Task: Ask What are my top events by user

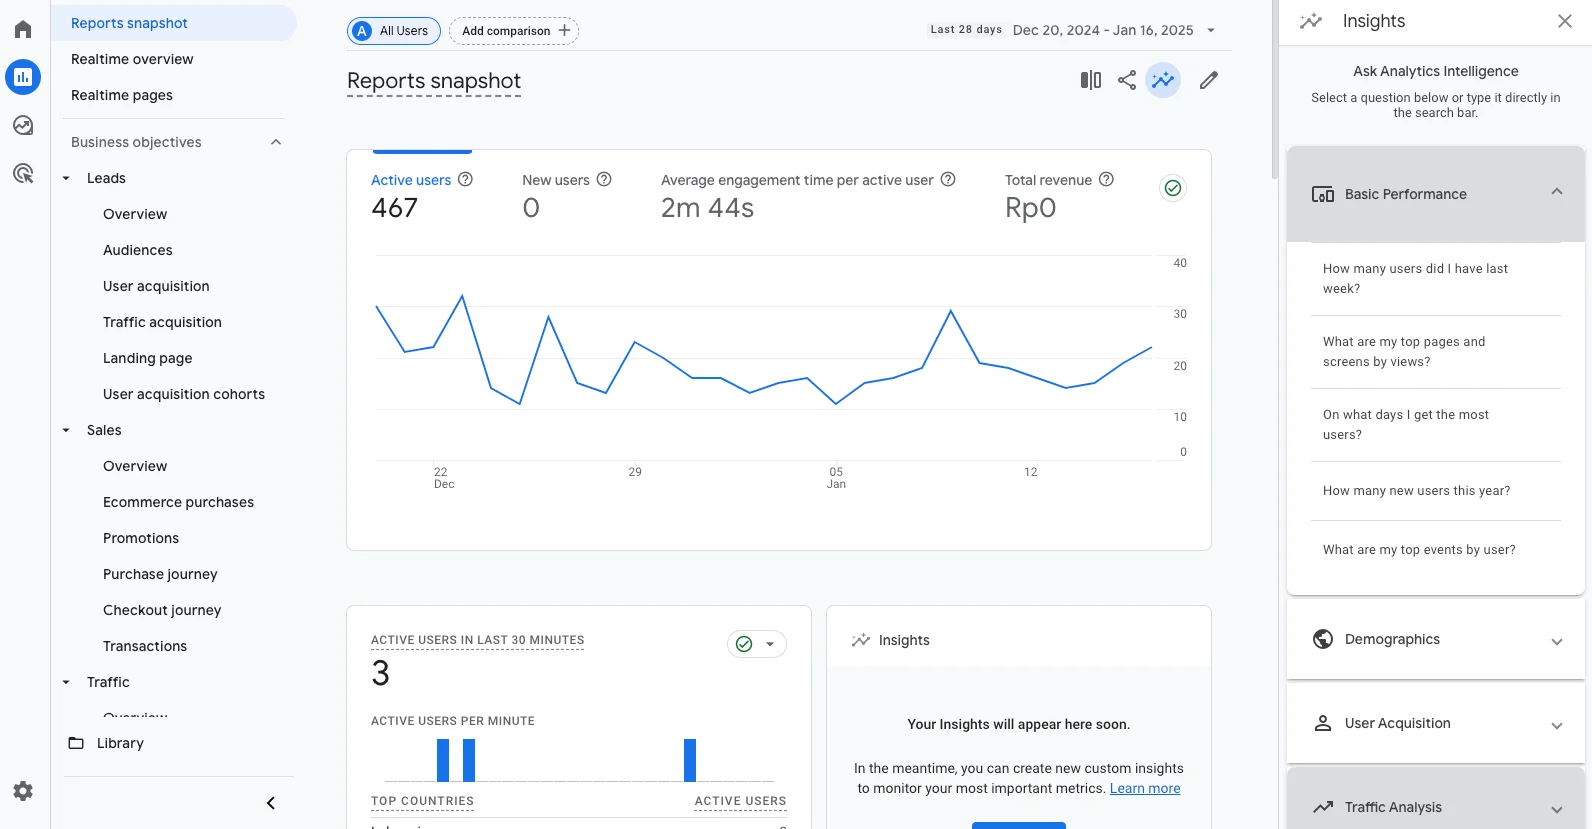Action: 1436,550
